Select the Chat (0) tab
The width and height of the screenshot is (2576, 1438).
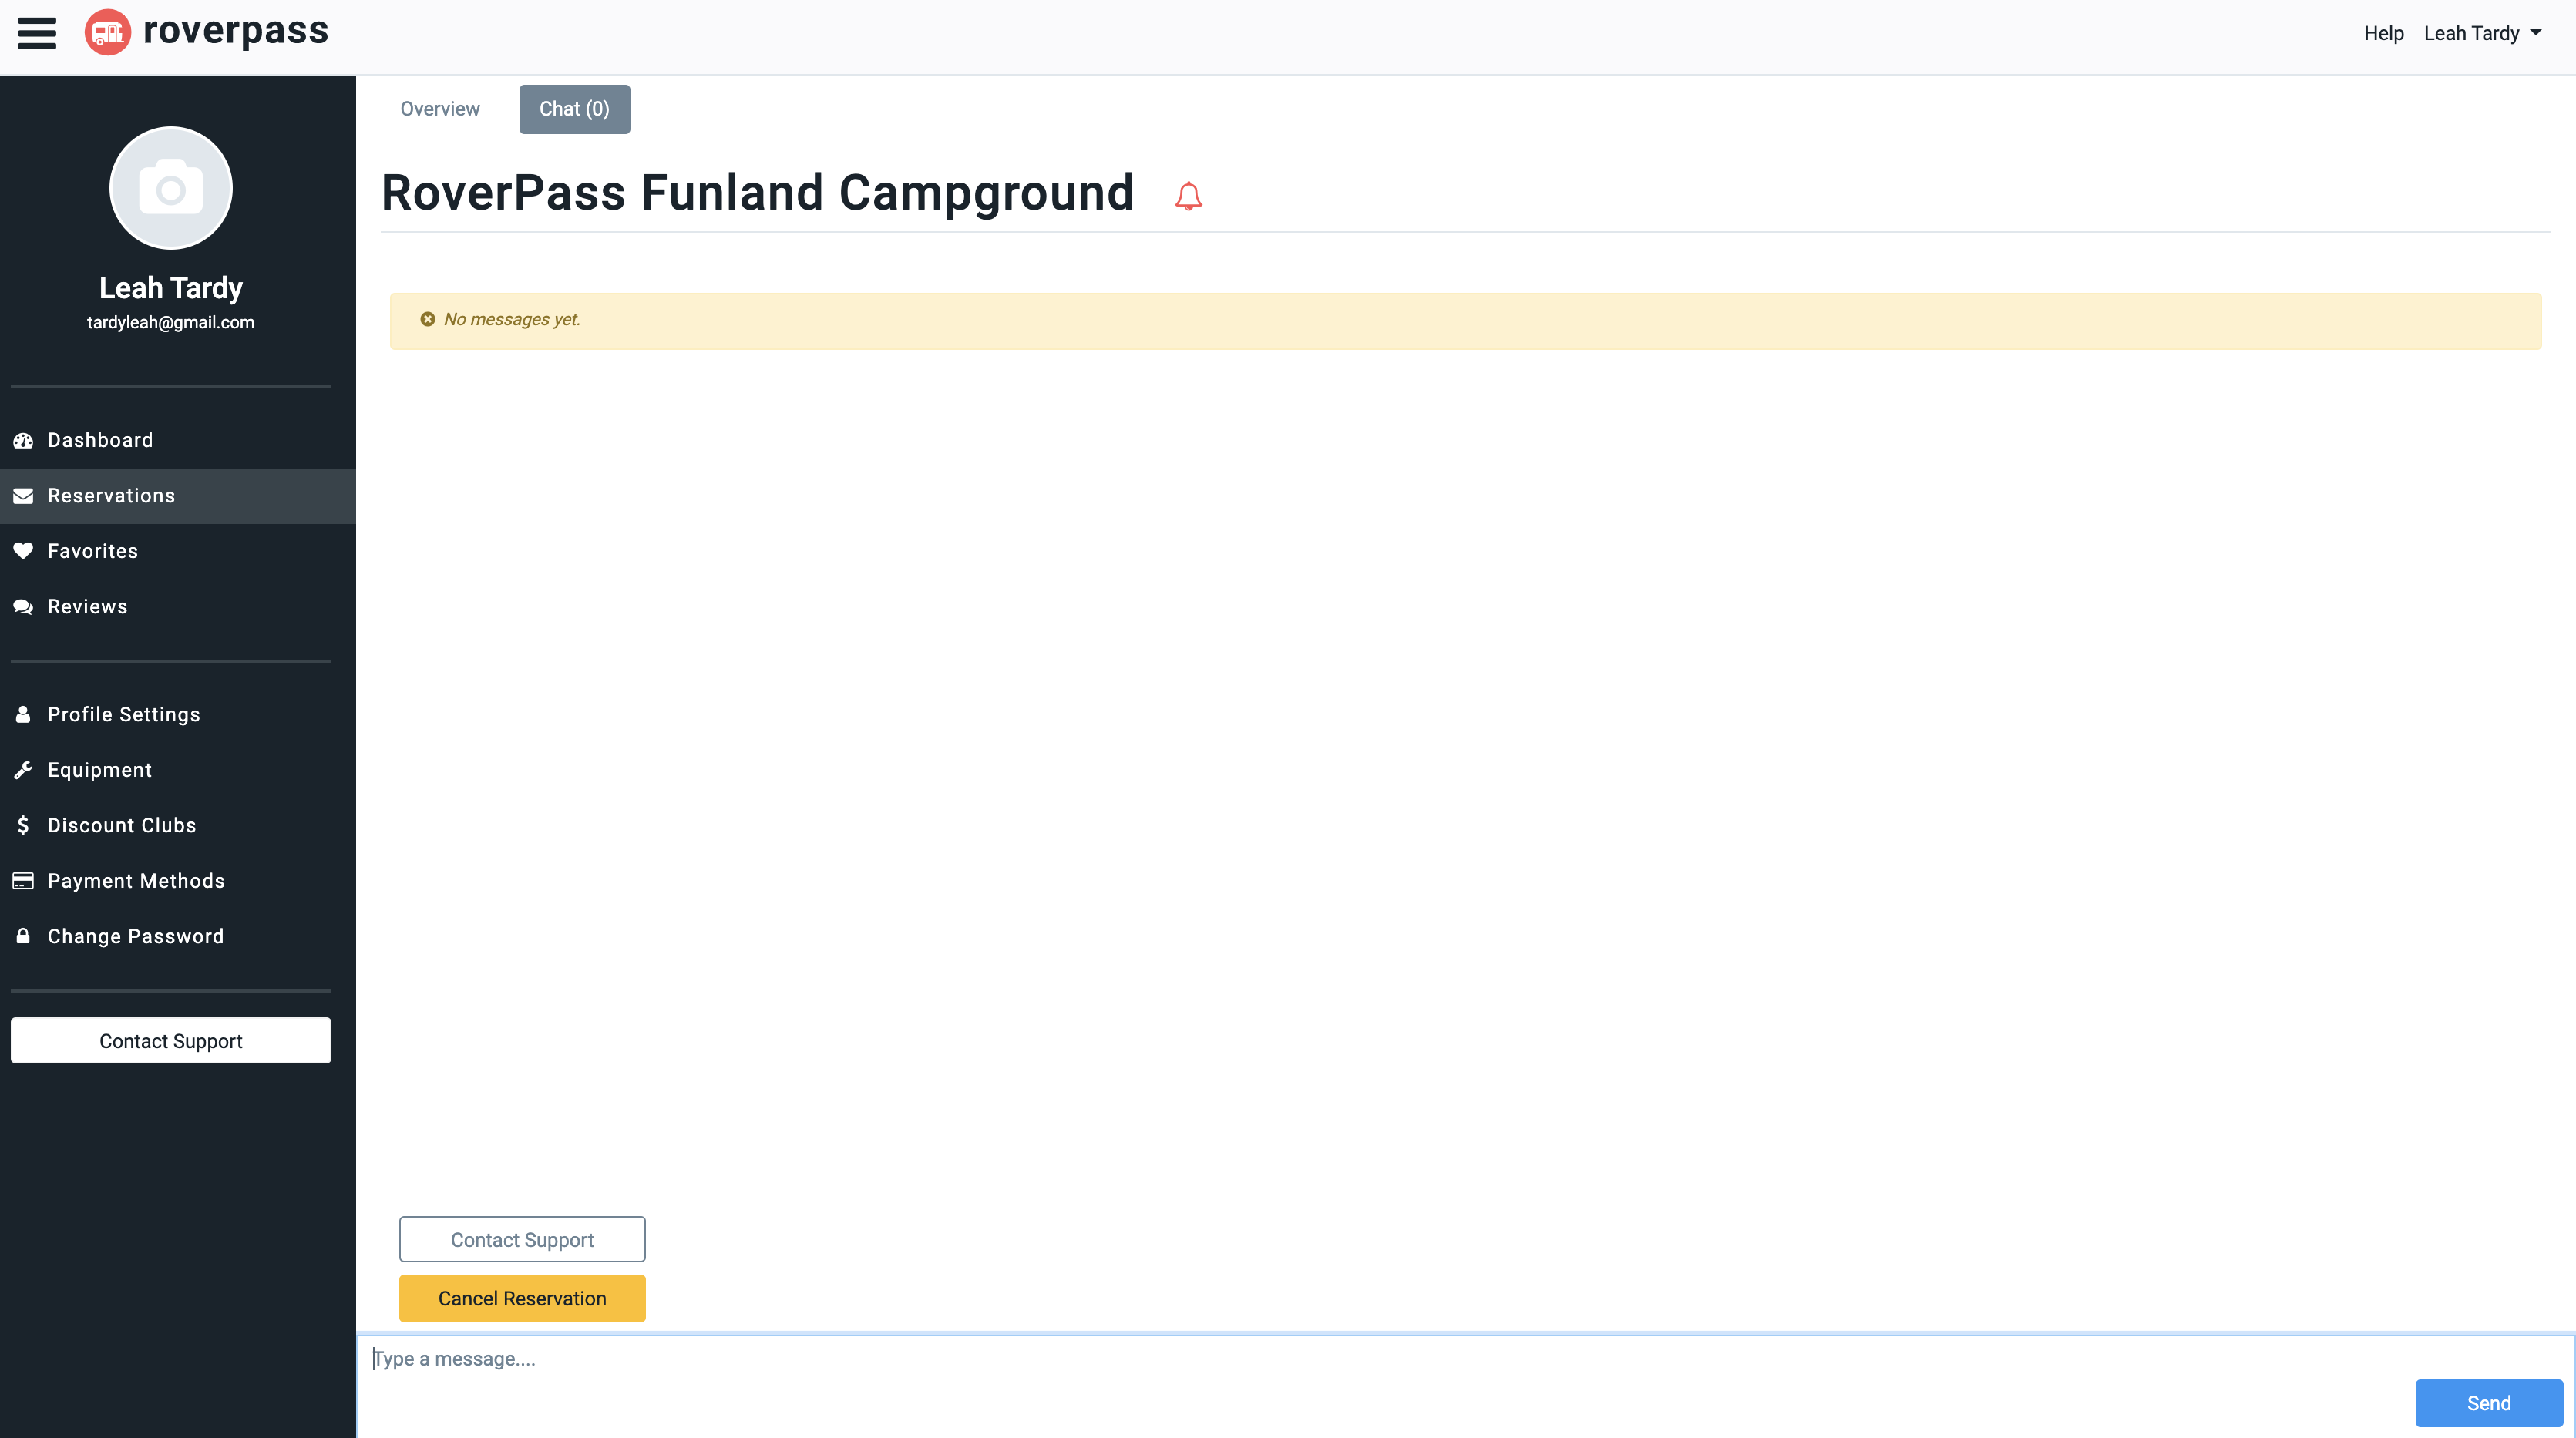coord(574,109)
